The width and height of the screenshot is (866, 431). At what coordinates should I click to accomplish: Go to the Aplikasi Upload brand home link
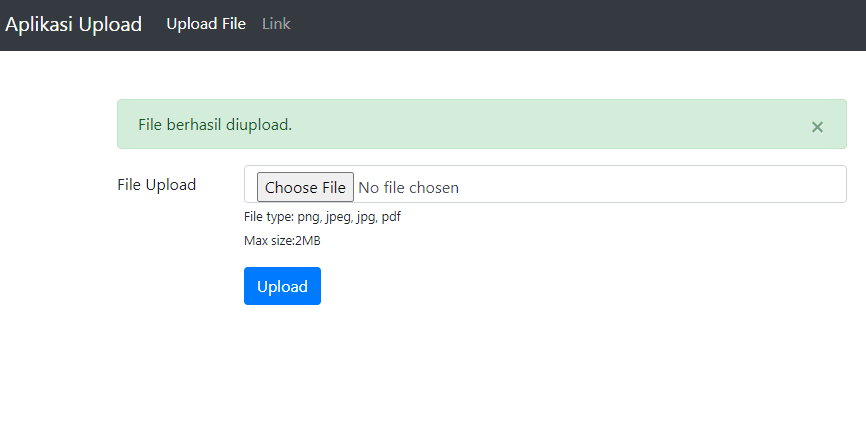(73, 24)
